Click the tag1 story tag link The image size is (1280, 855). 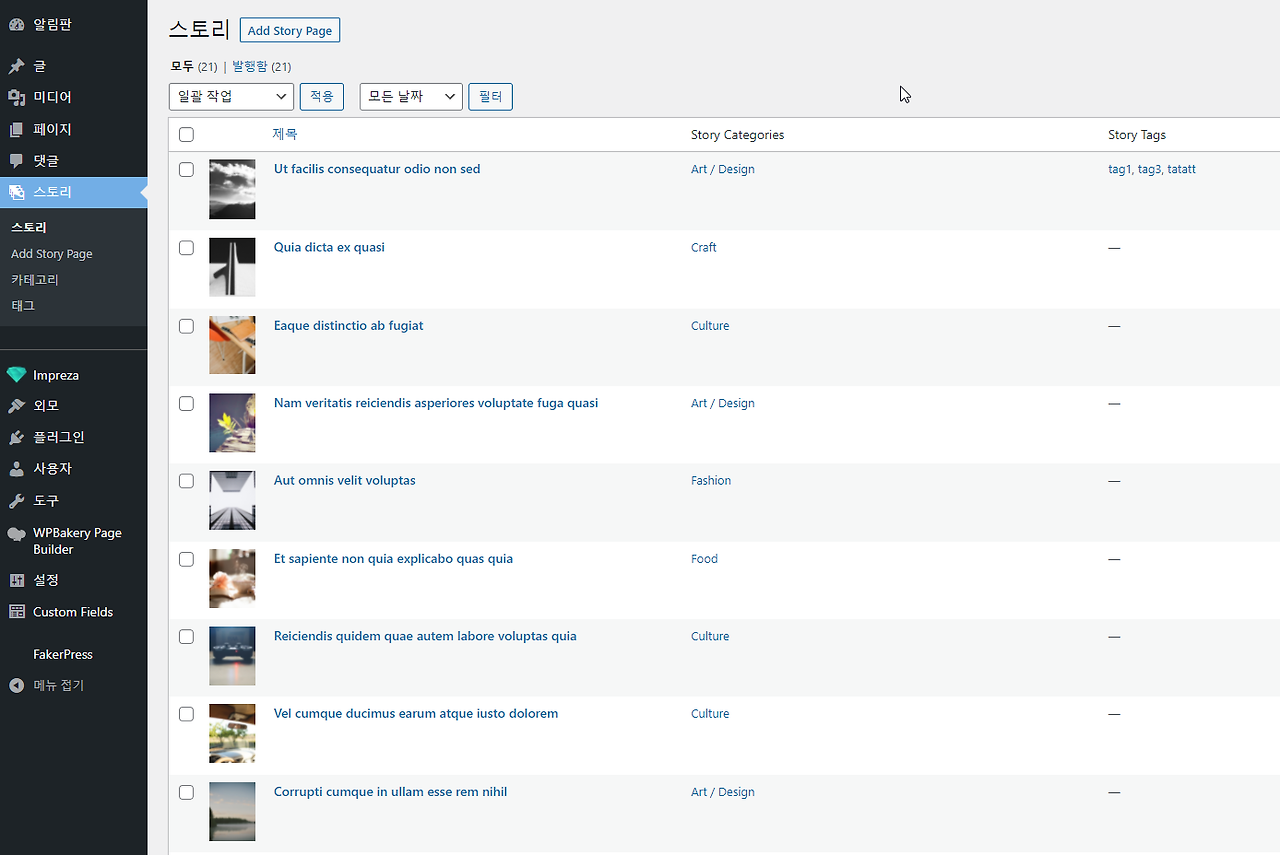tap(1120, 169)
